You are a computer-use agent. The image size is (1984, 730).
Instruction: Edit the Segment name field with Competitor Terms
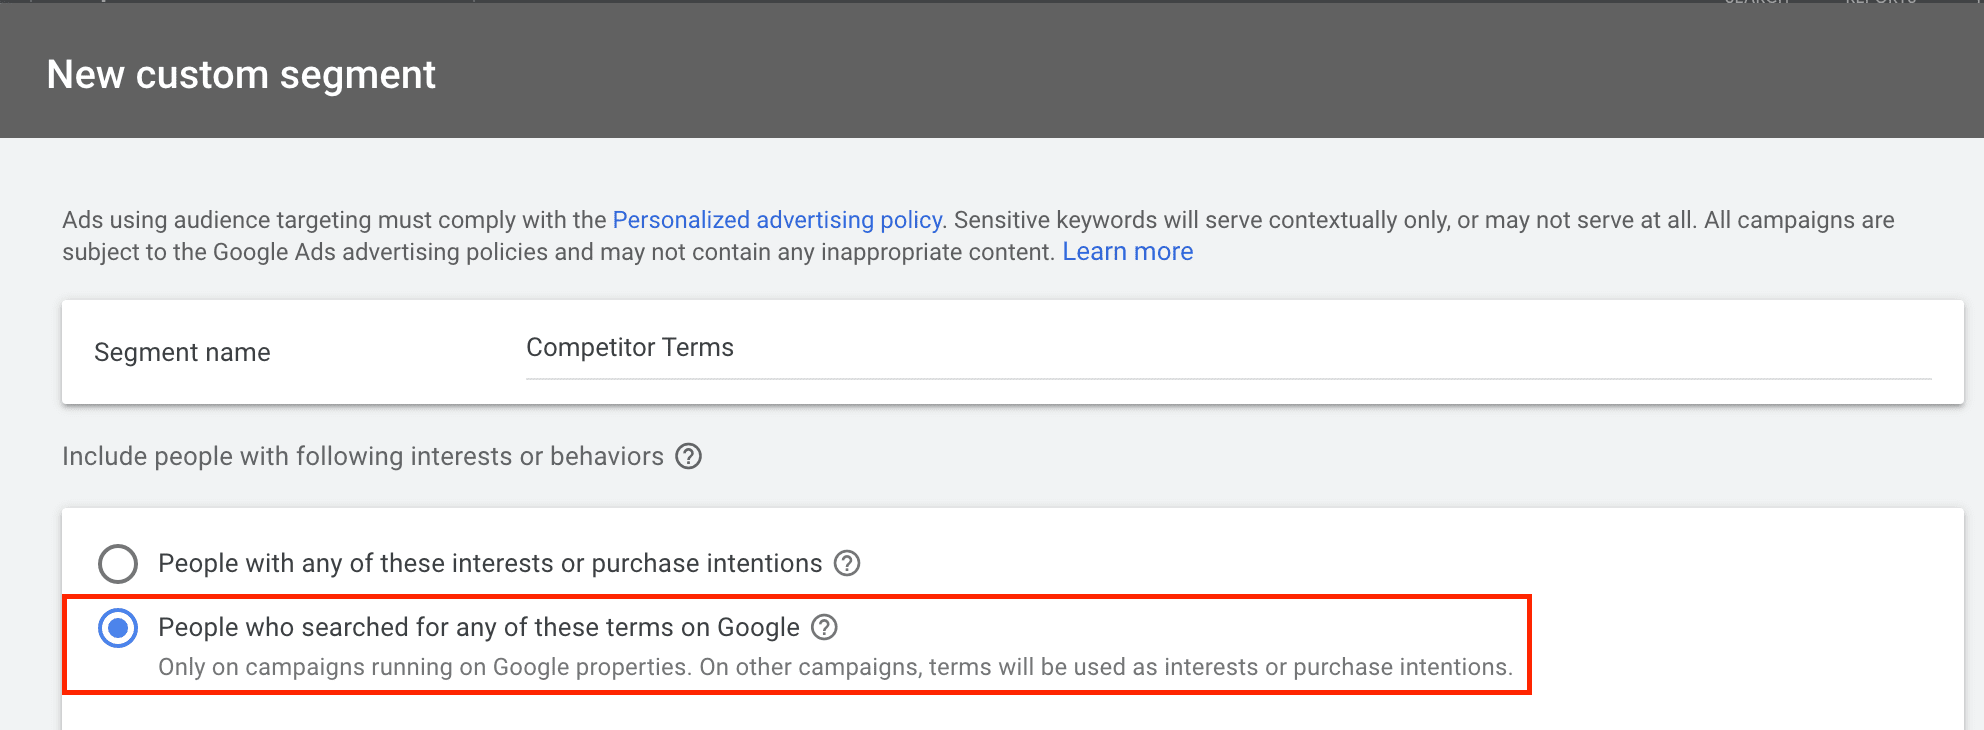pos(1228,349)
